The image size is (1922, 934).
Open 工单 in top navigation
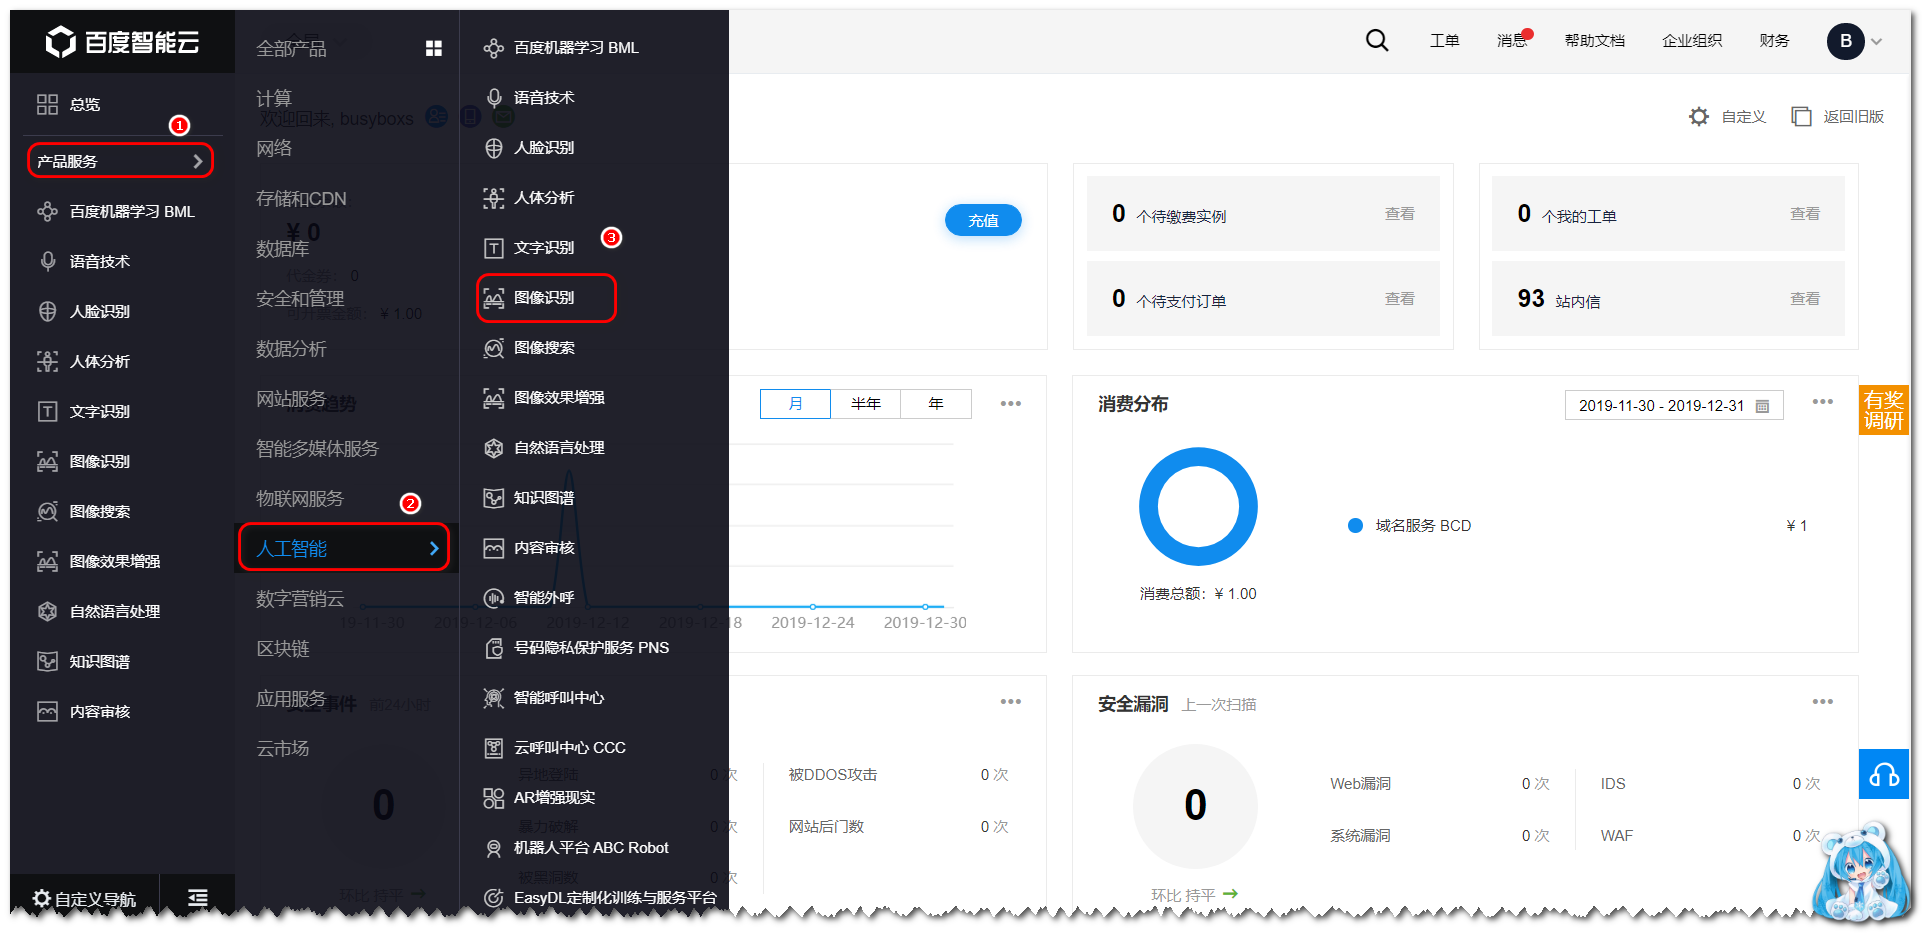1444,41
